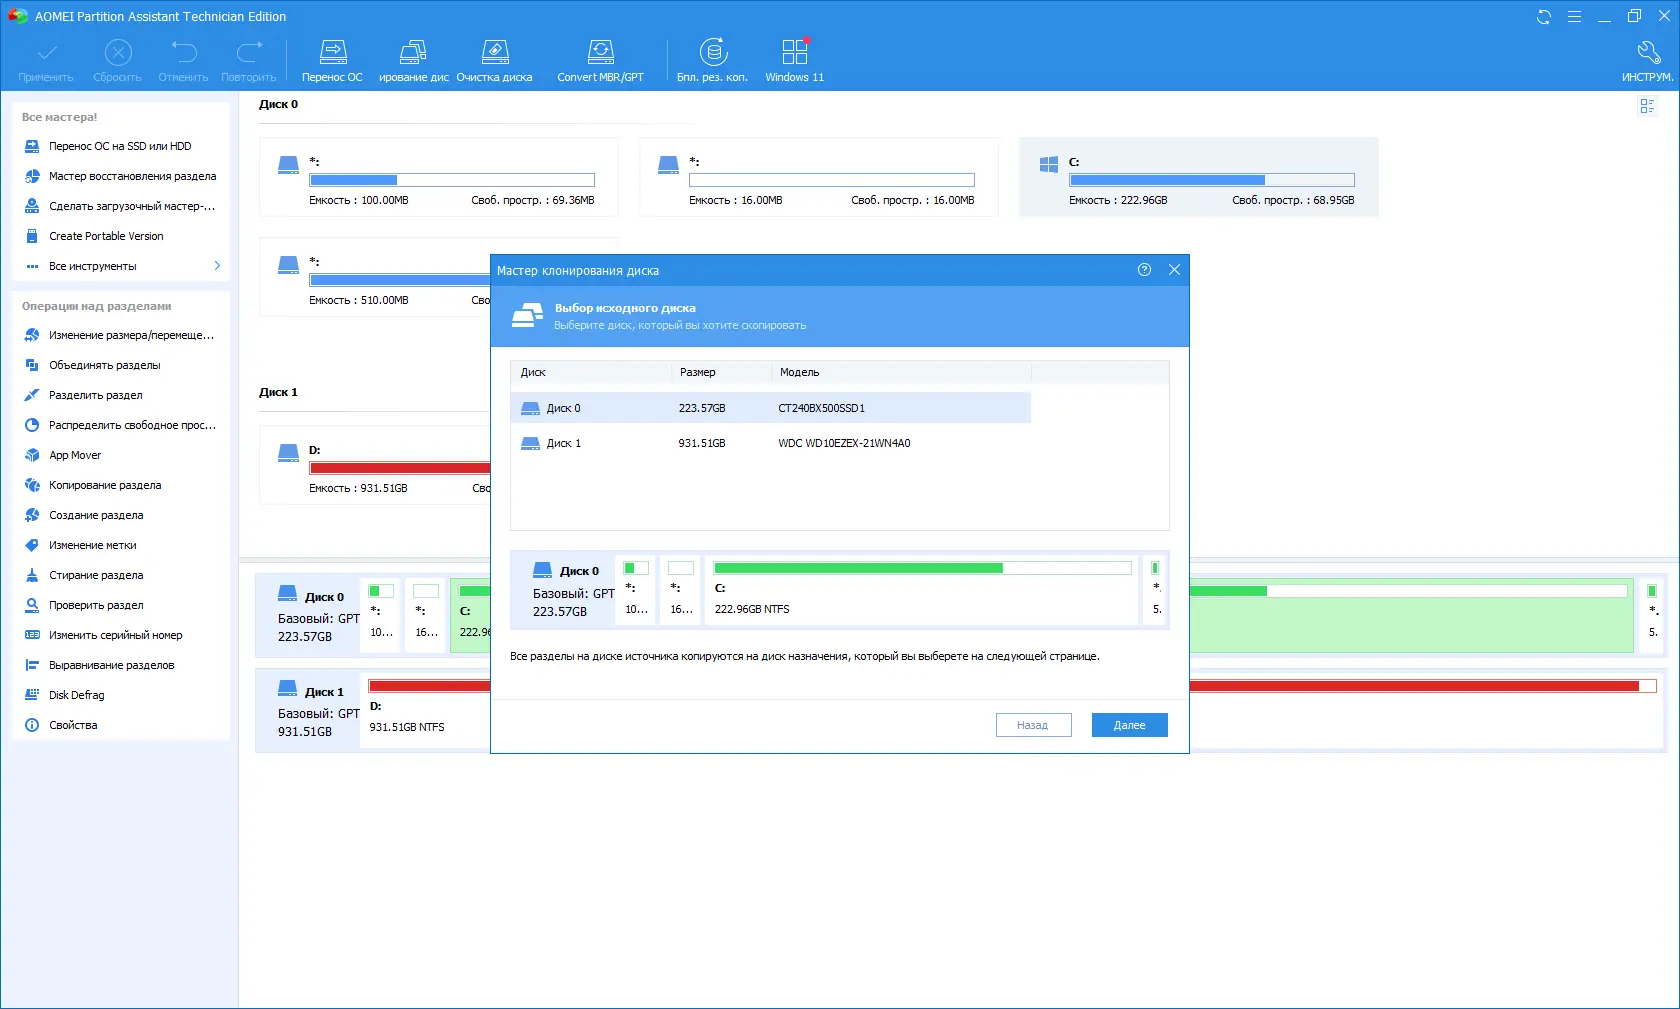Toggle the disk view layout icon
The image size is (1680, 1009).
[x=1647, y=106]
